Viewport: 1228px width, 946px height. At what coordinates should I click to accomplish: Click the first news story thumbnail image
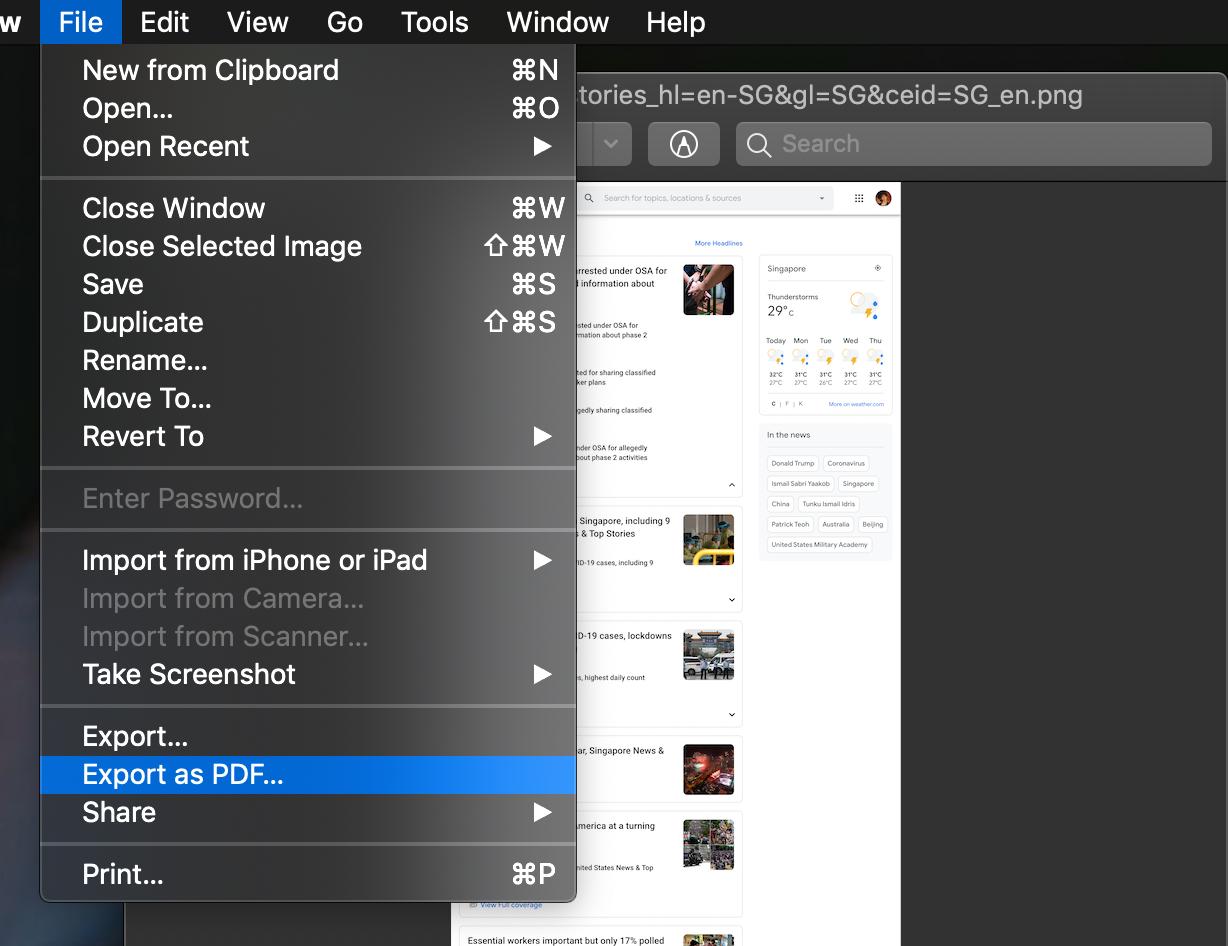pos(708,290)
